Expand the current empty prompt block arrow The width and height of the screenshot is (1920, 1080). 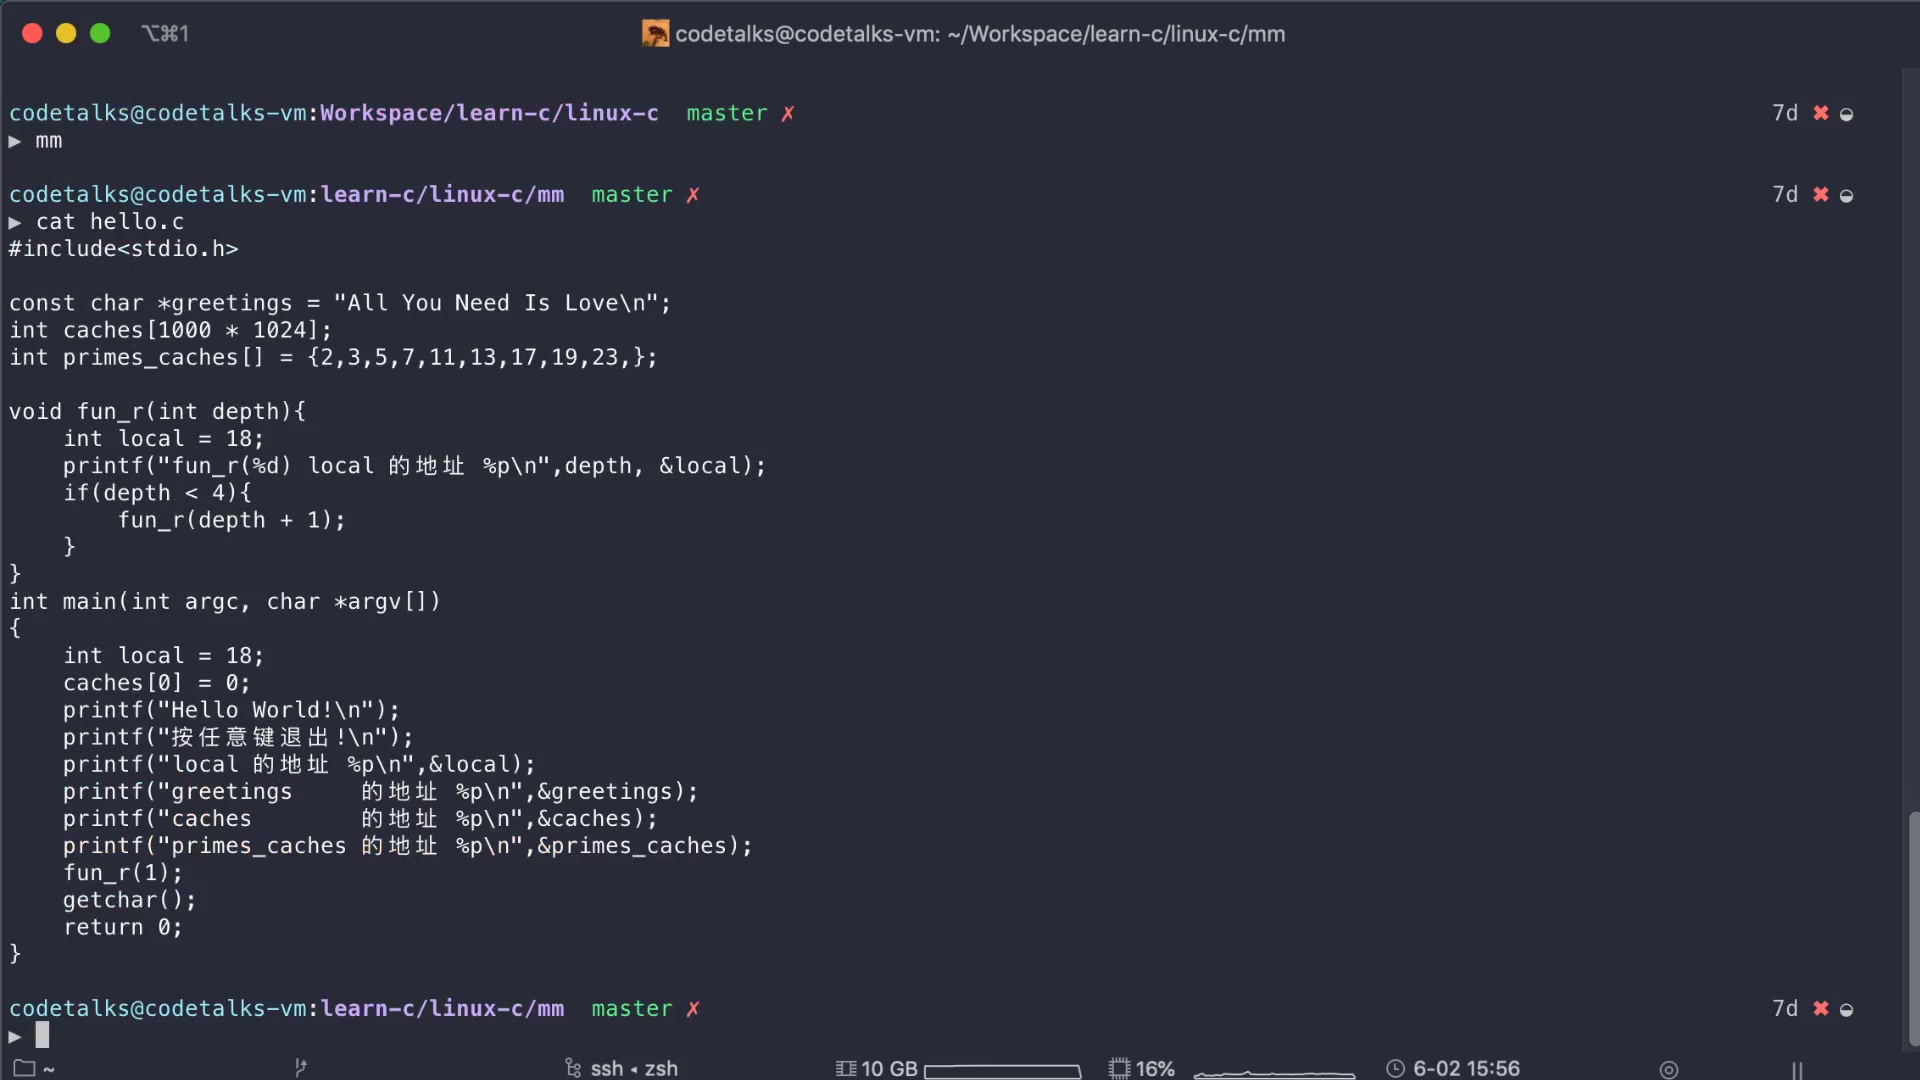[x=13, y=1036]
